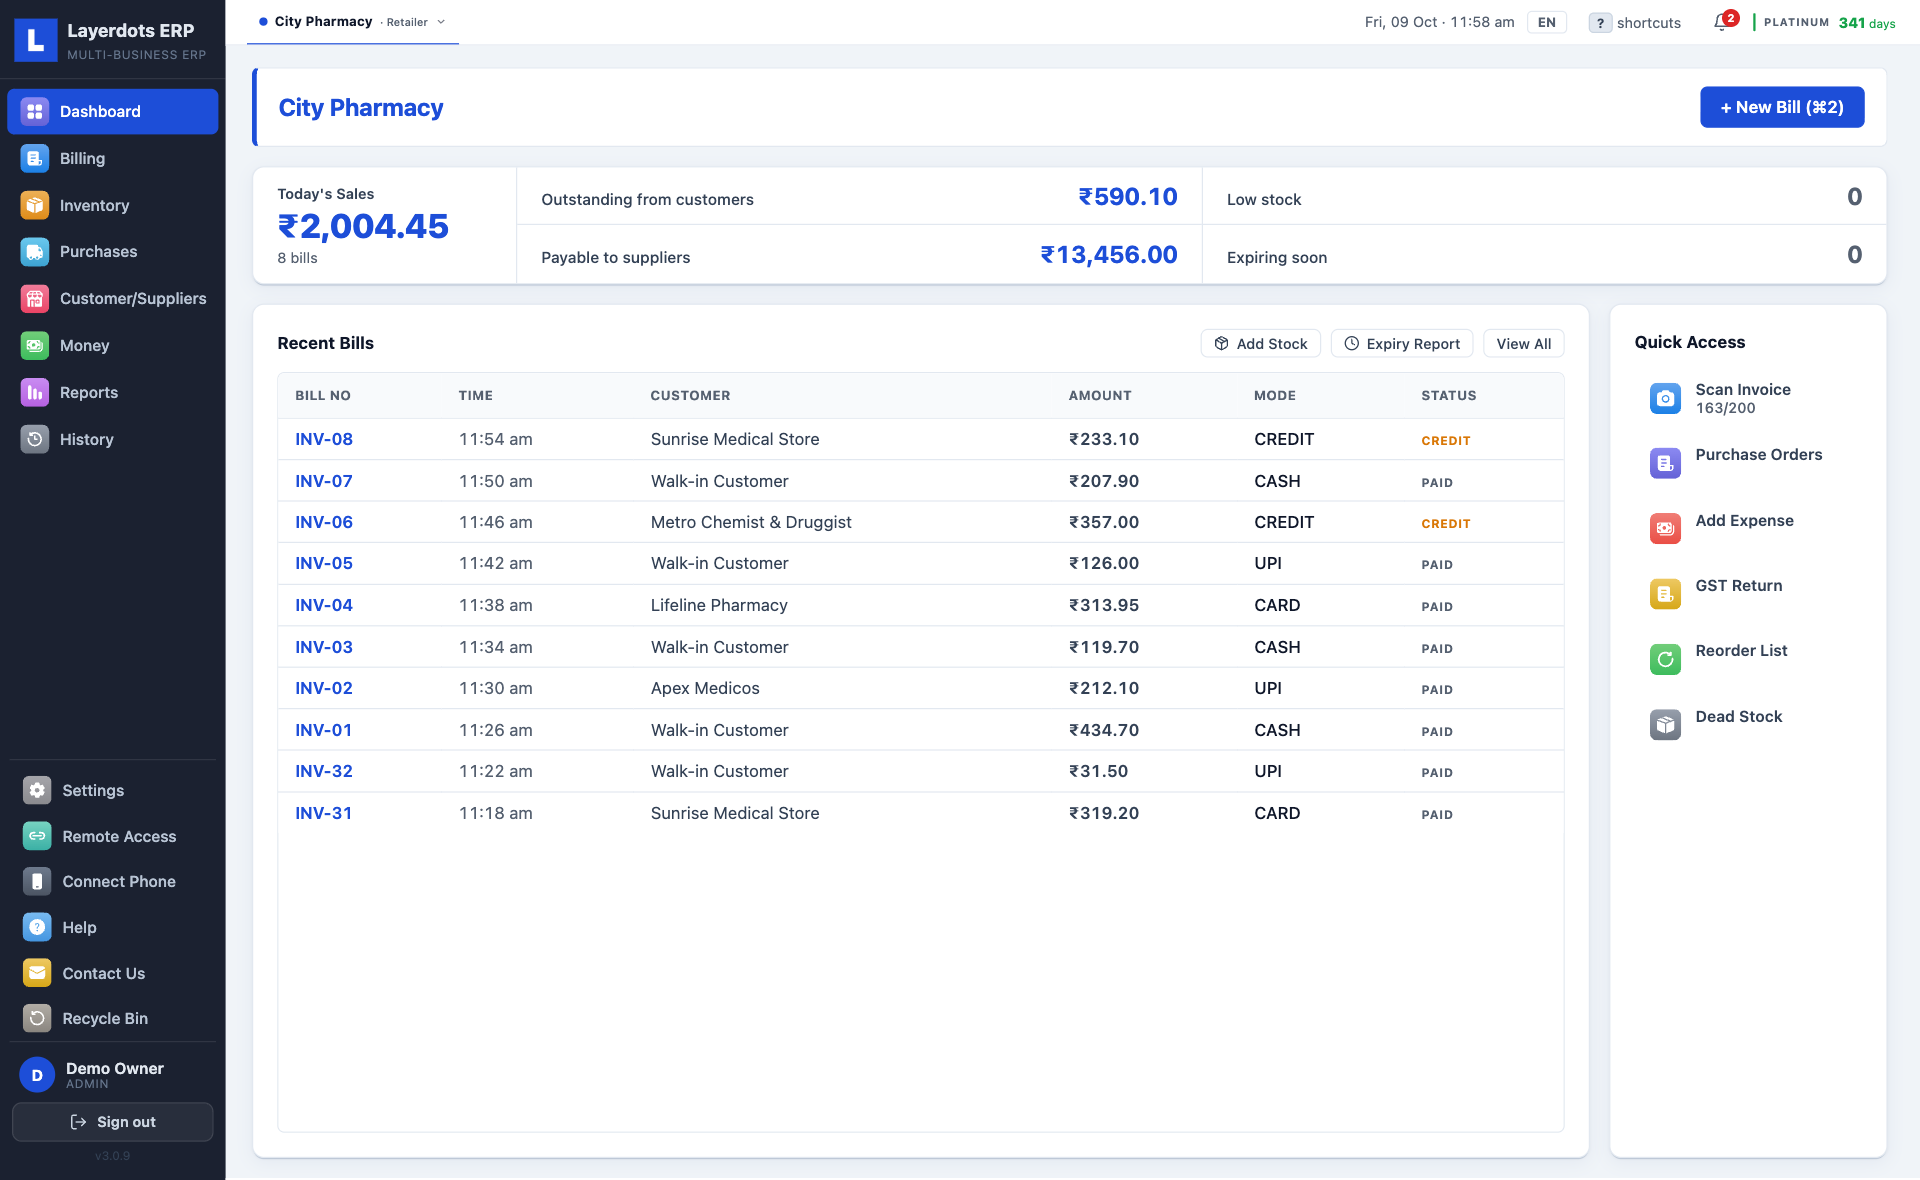The width and height of the screenshot is (1920, 1180).
Task: Open bill INV-06 link
Action: [324, 522]
